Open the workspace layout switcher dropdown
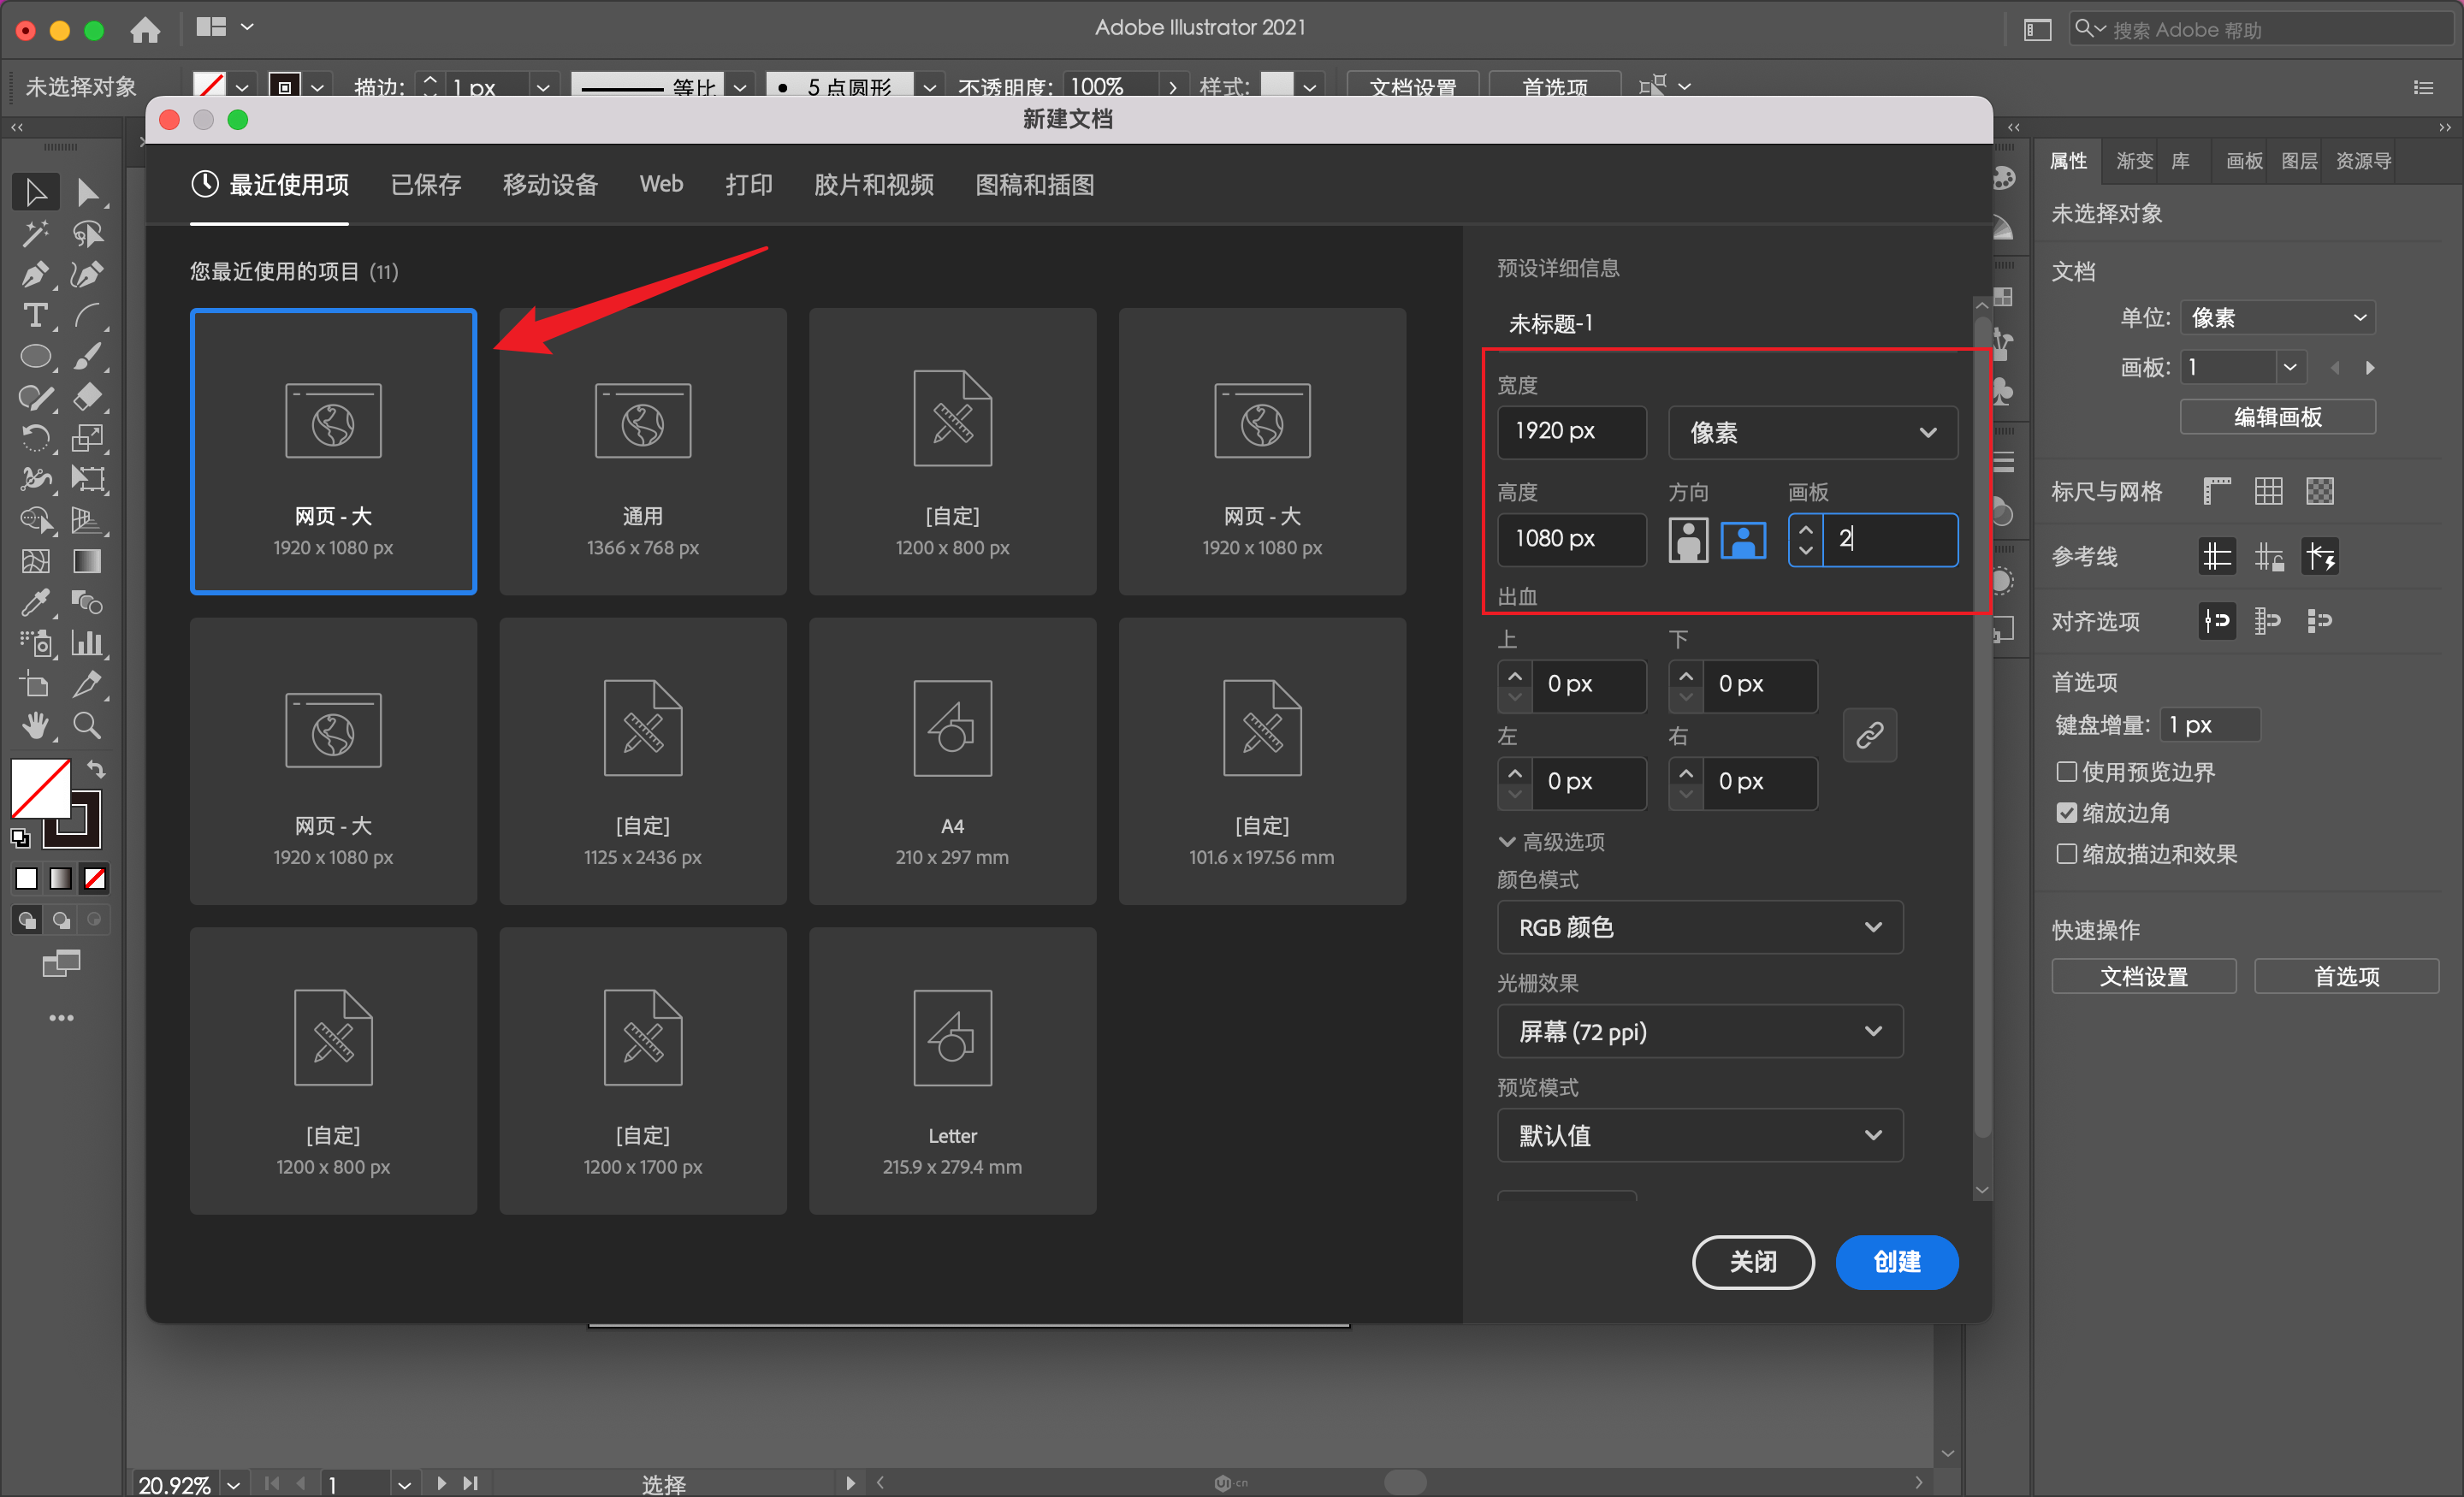 (x=225, y=28)
